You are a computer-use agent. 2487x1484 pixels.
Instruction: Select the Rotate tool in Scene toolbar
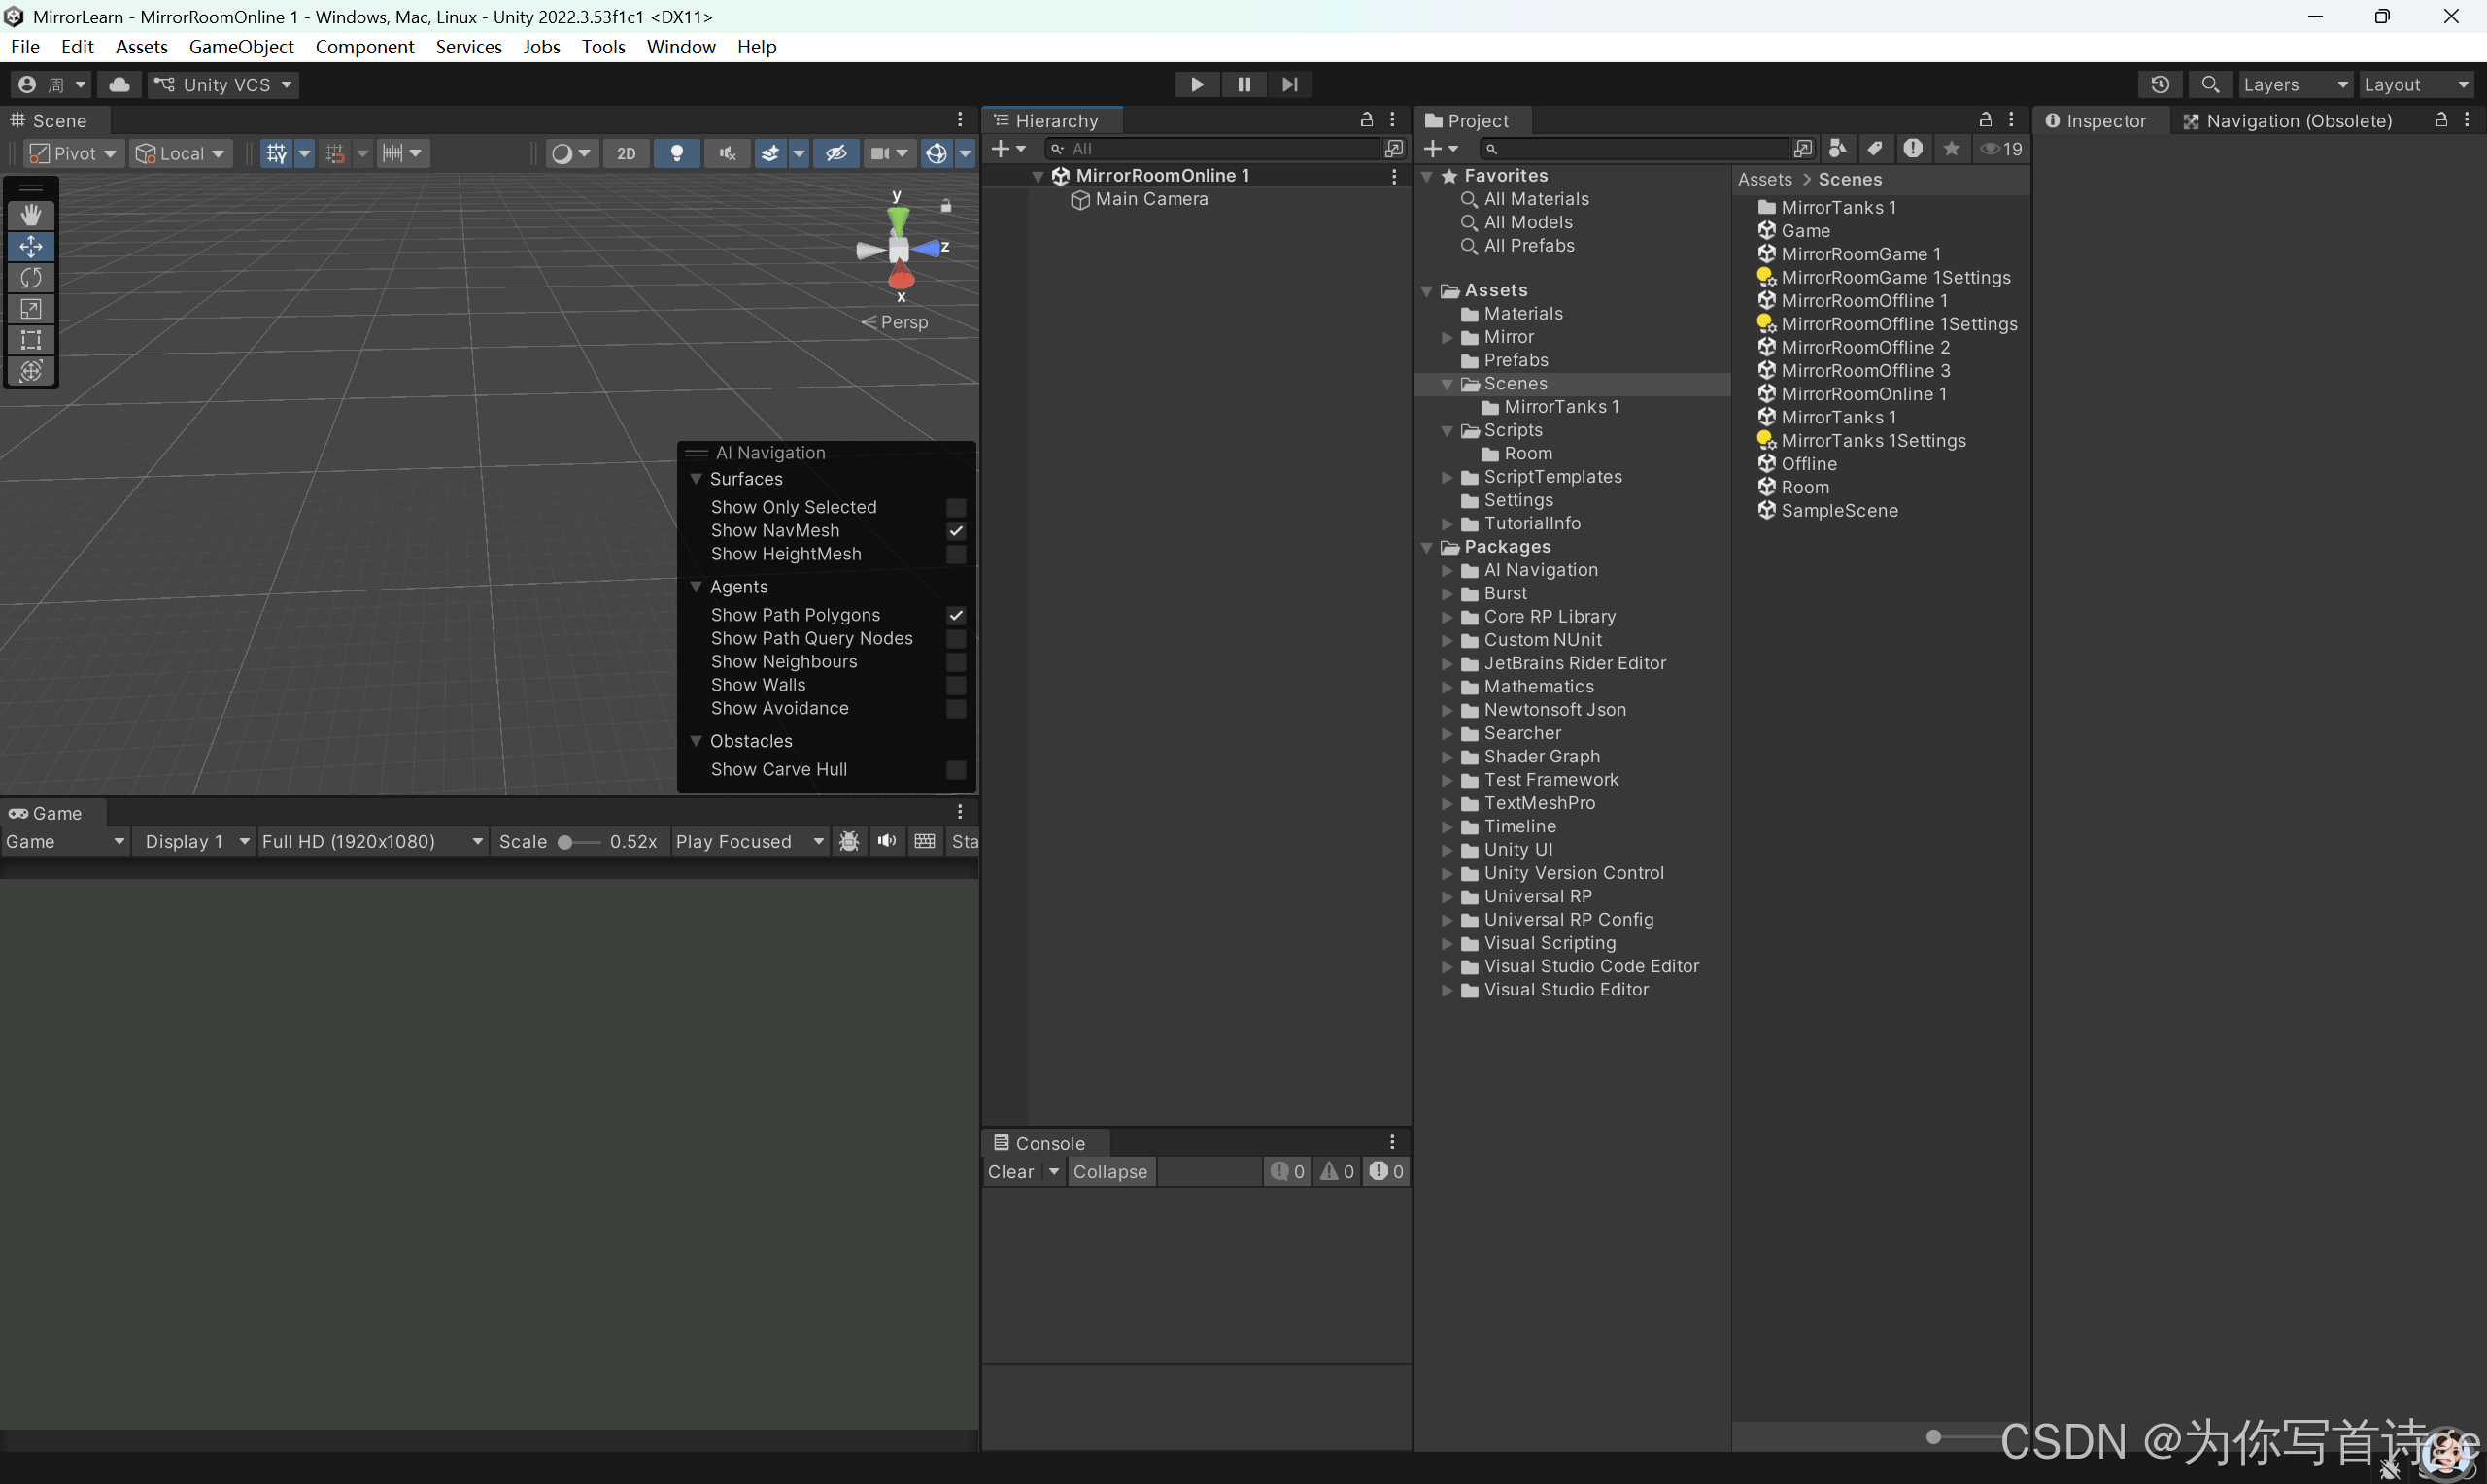(31, 277)
